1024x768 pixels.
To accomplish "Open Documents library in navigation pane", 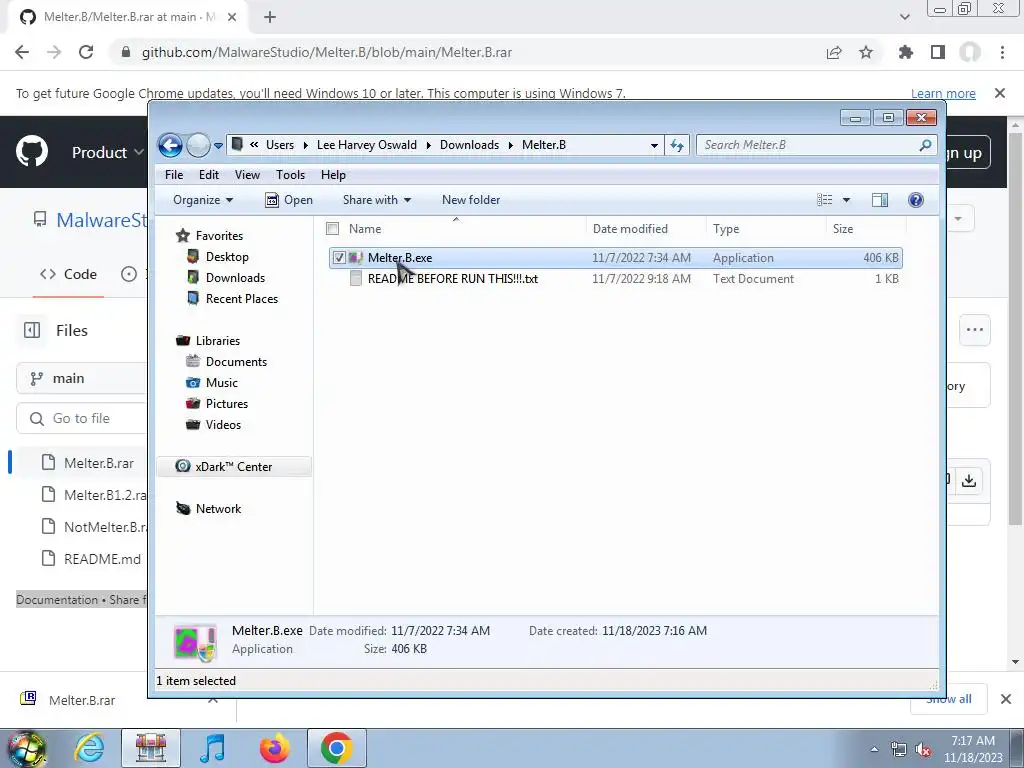I will click(x=236, y=362).
